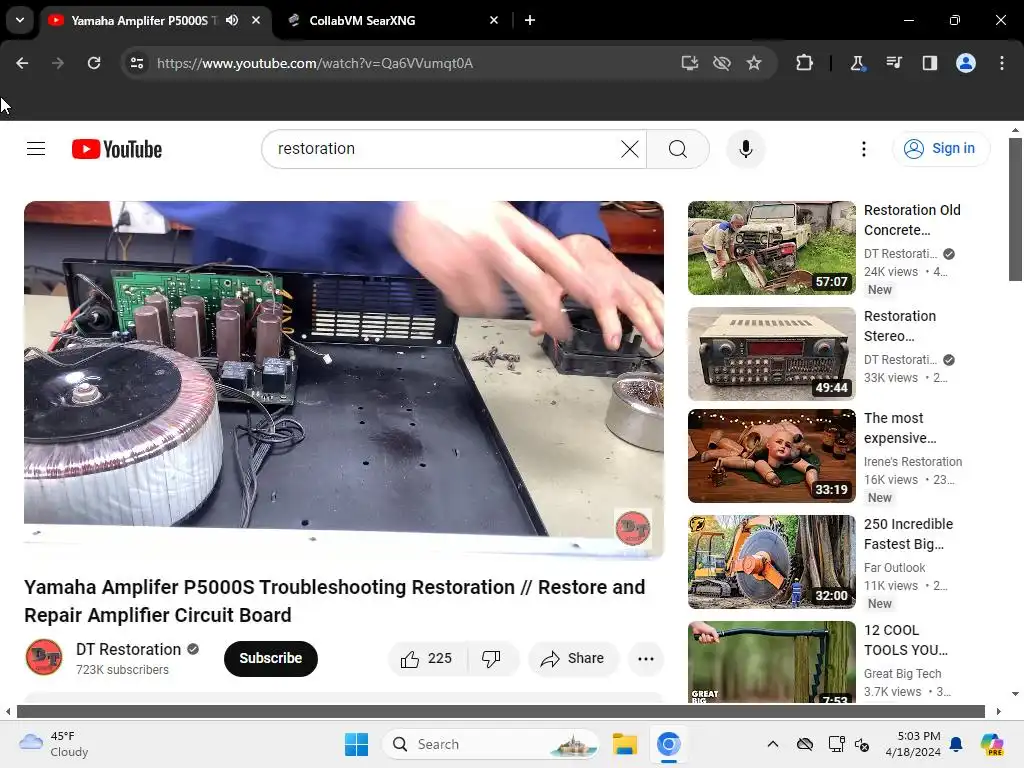Close the Yamaha Amplifer tab
Viewport: 1024px width, 768px height.
(256, 20)
